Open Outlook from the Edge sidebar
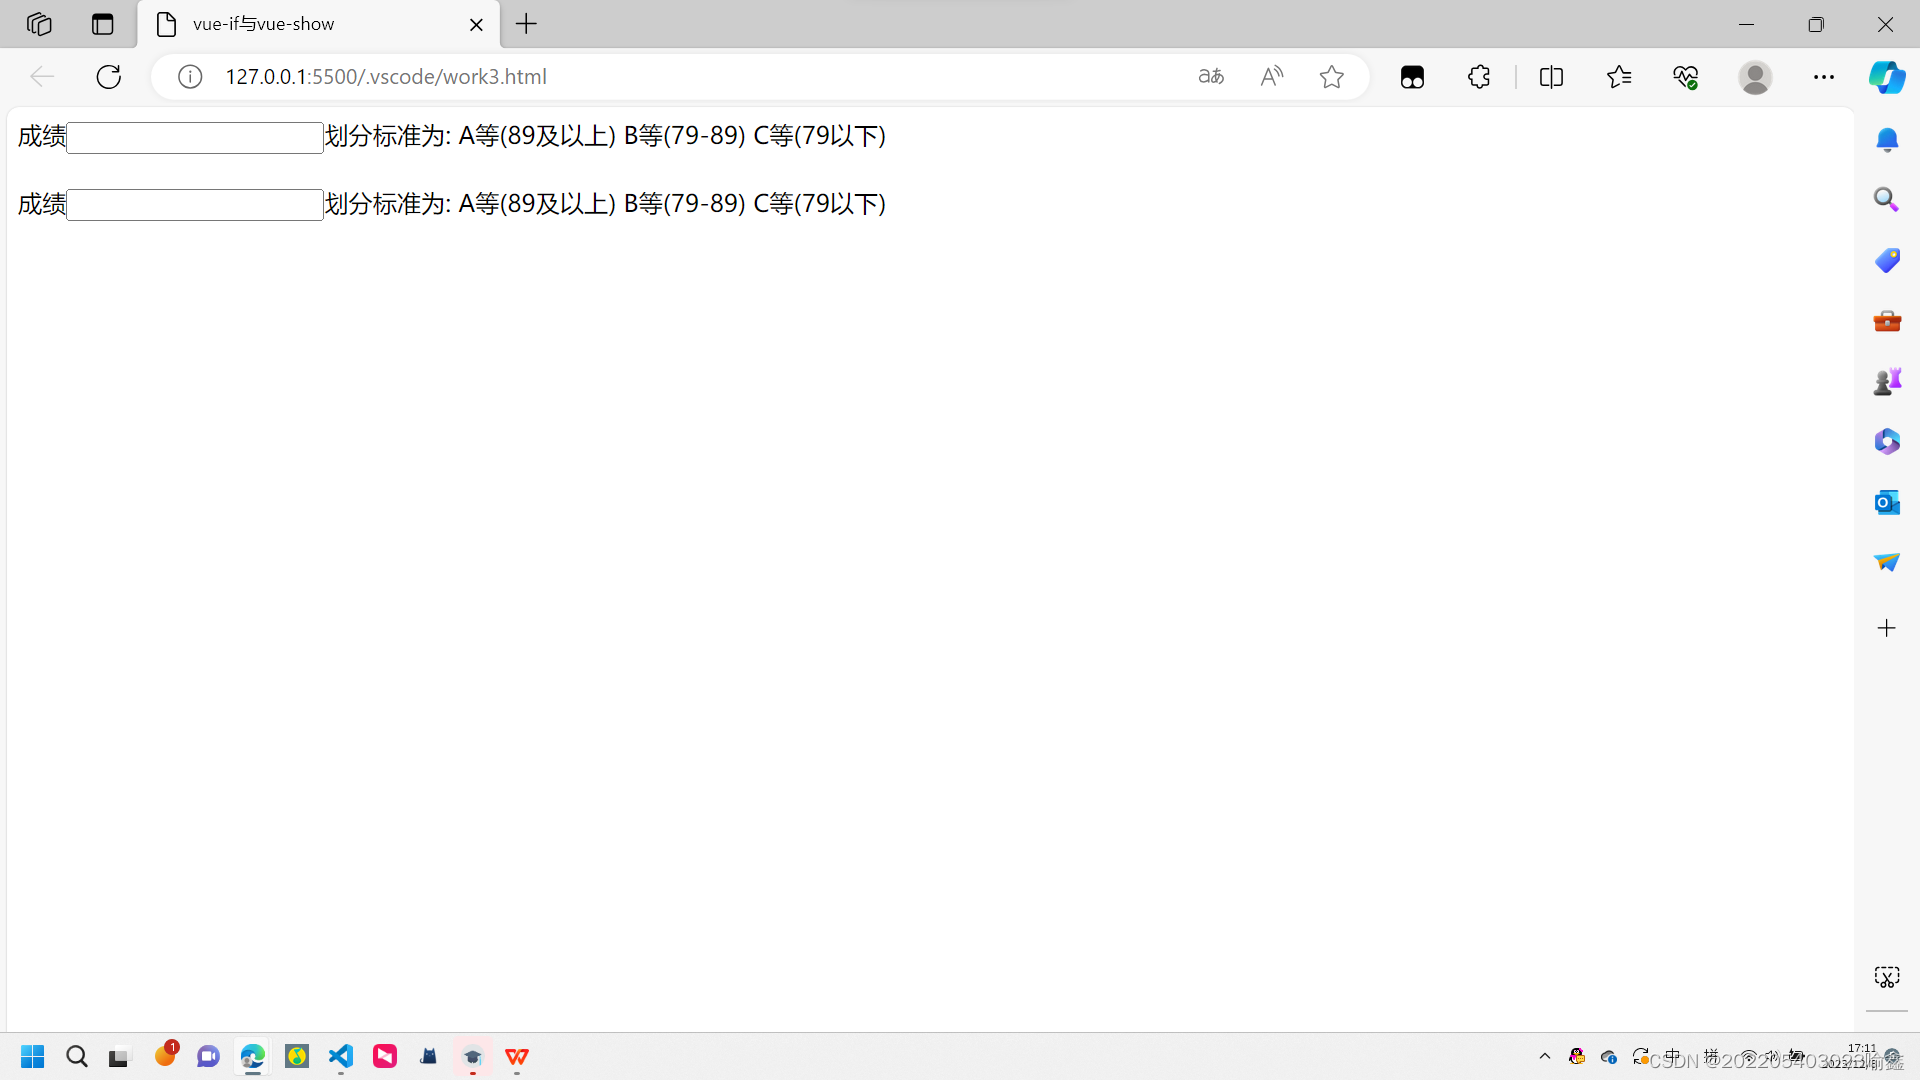1920x1080 pixels. pyautogui.click(x=1888, y=502)
